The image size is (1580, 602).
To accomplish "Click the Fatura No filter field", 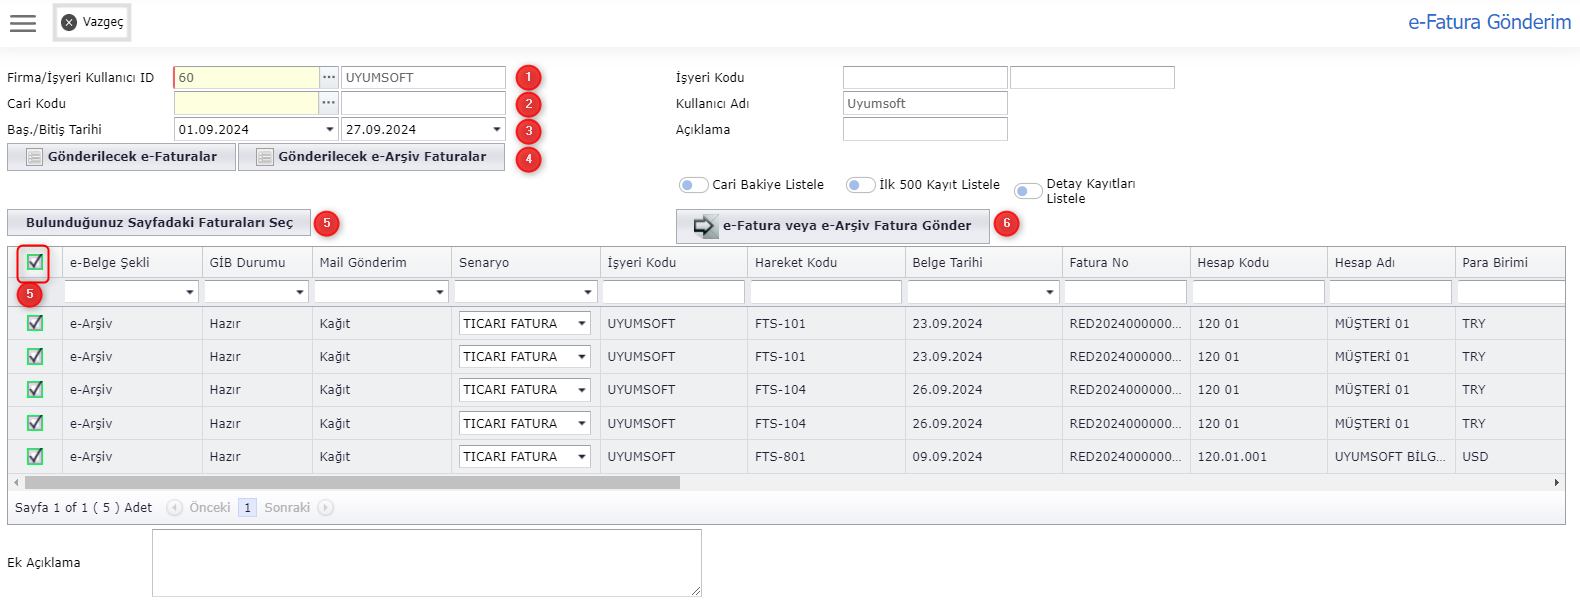I will (x=1125, y=292).
